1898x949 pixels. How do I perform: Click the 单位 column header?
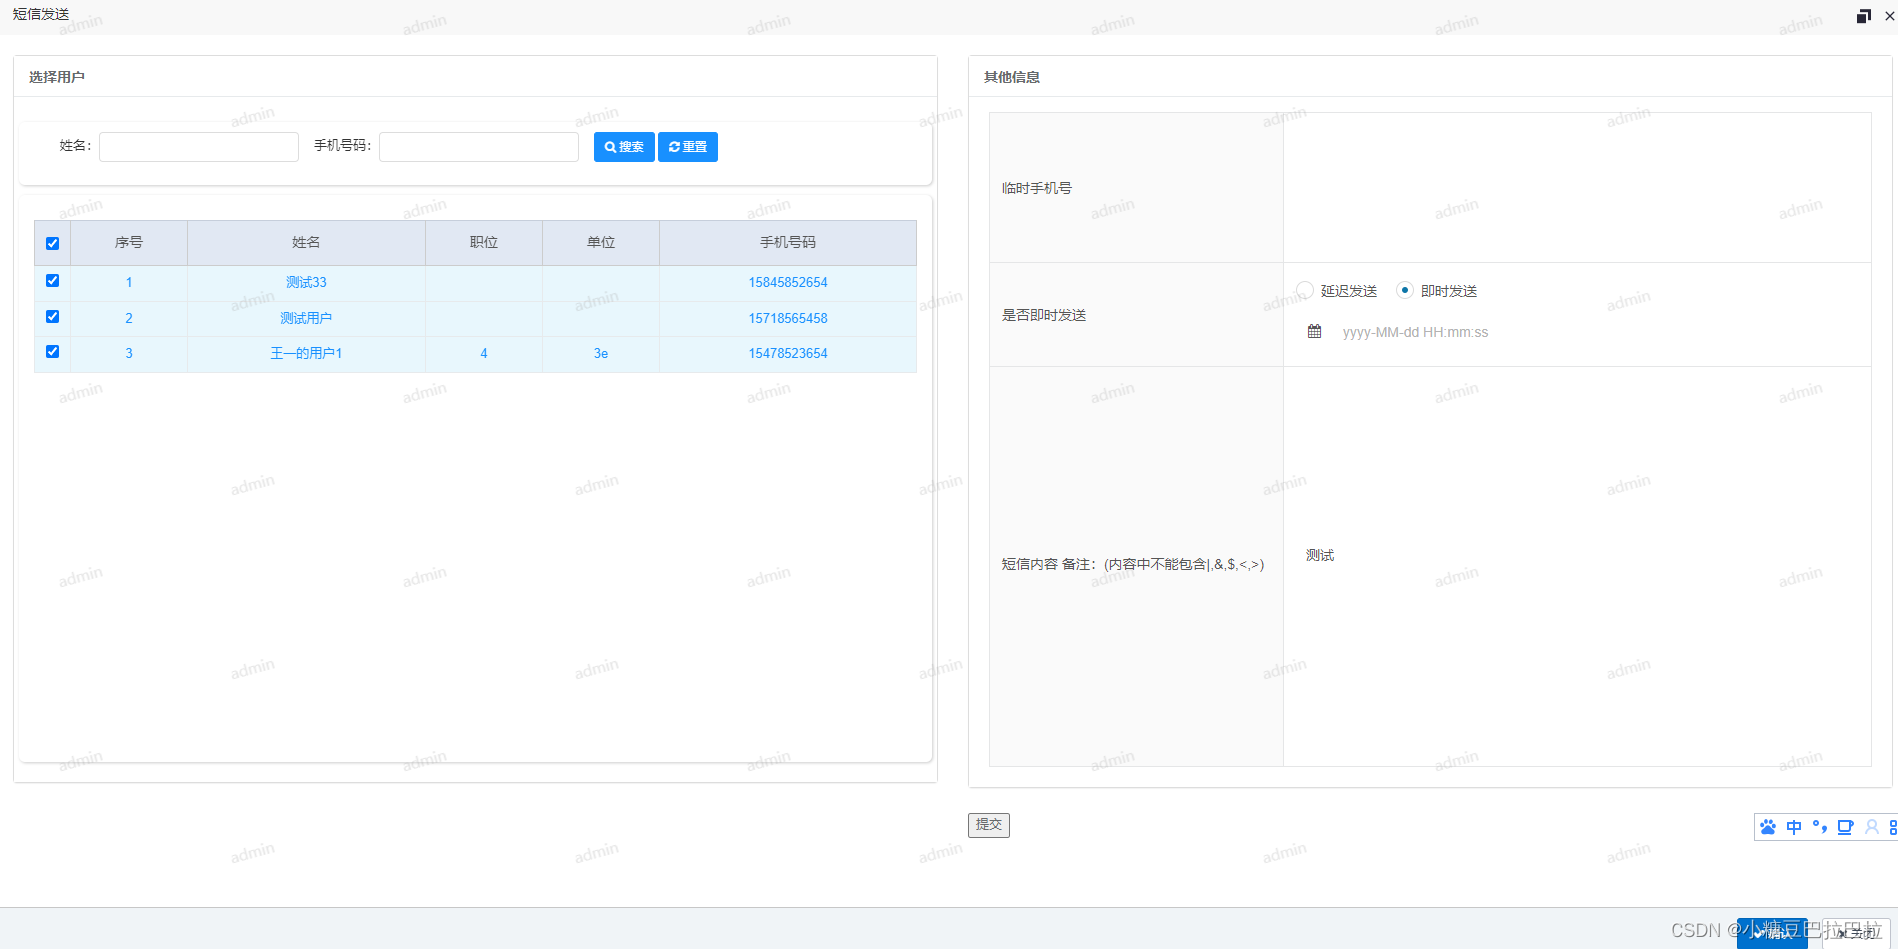(x=601, y=243)
